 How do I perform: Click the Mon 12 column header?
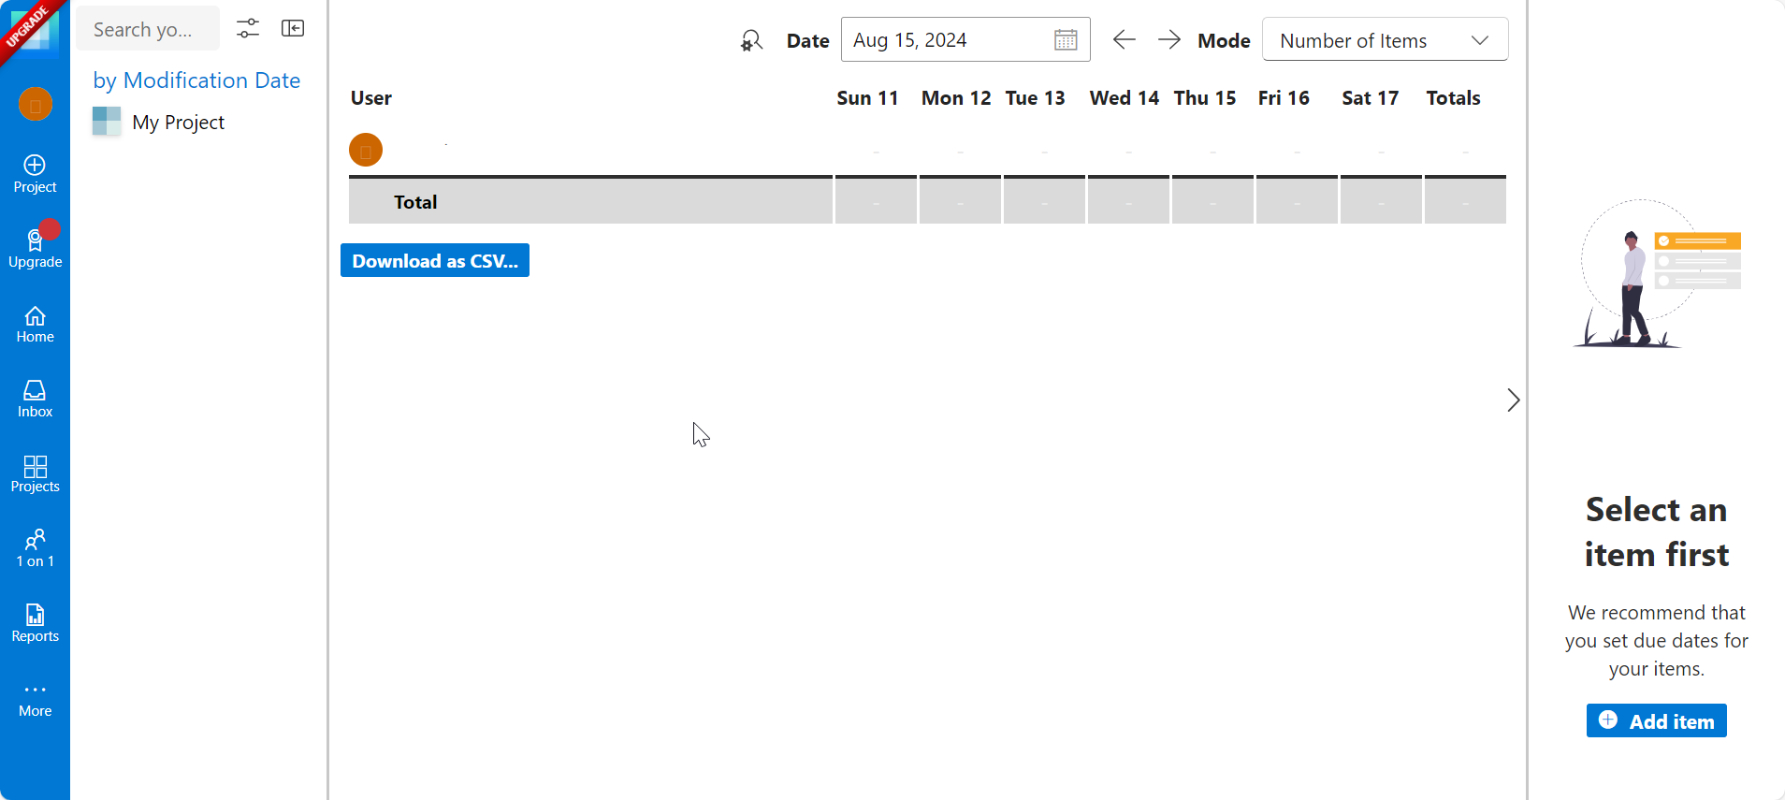[956, 98]
